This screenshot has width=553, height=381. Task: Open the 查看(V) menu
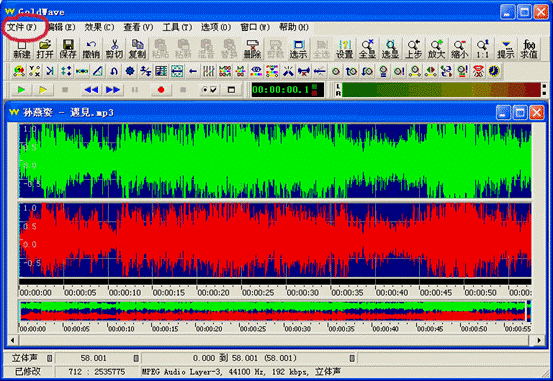coord(138,27)
